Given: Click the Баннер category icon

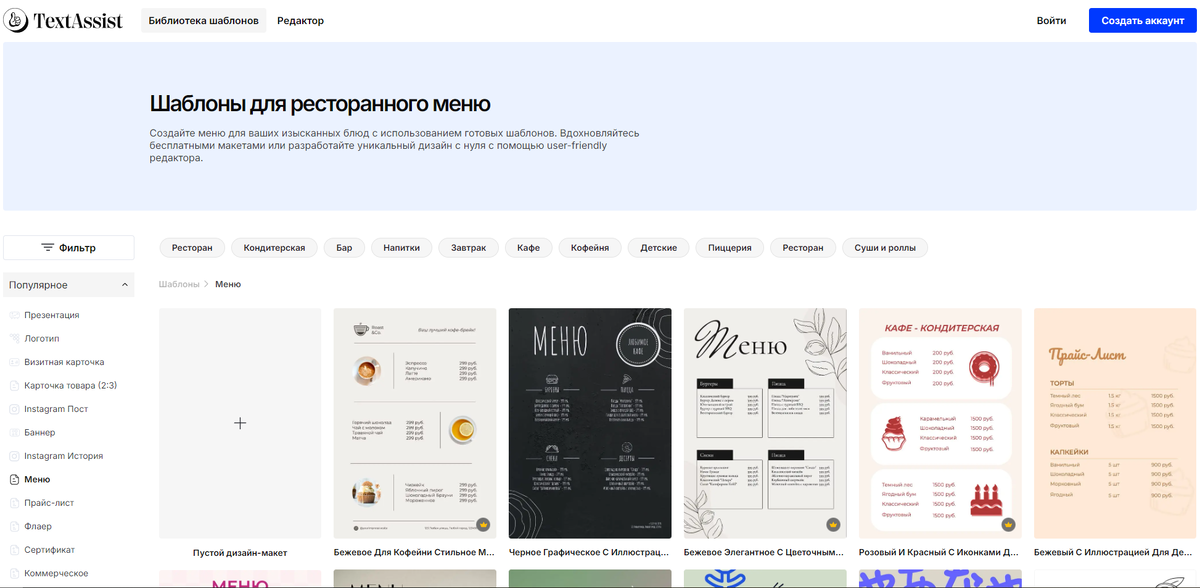Looking at the screenshot, I should [14, 432].
